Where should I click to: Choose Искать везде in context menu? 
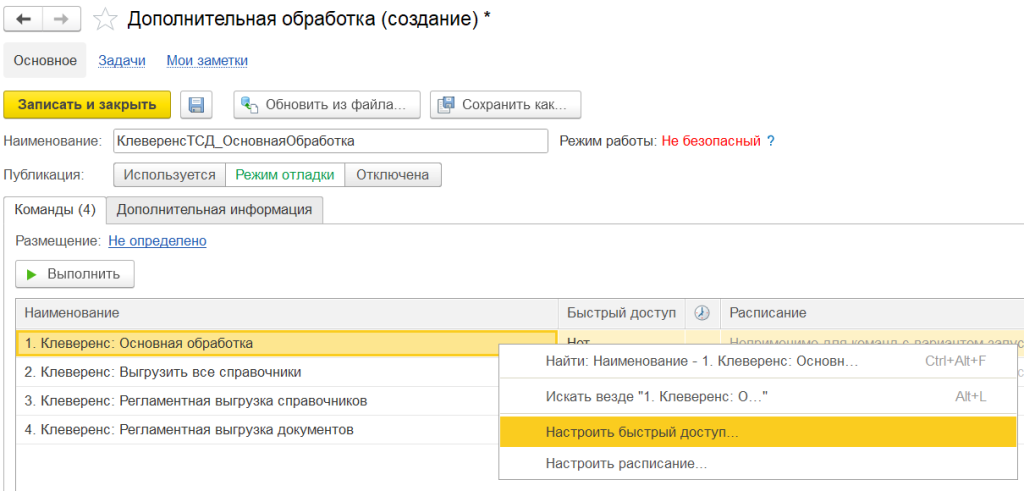(x=758, y=396)
